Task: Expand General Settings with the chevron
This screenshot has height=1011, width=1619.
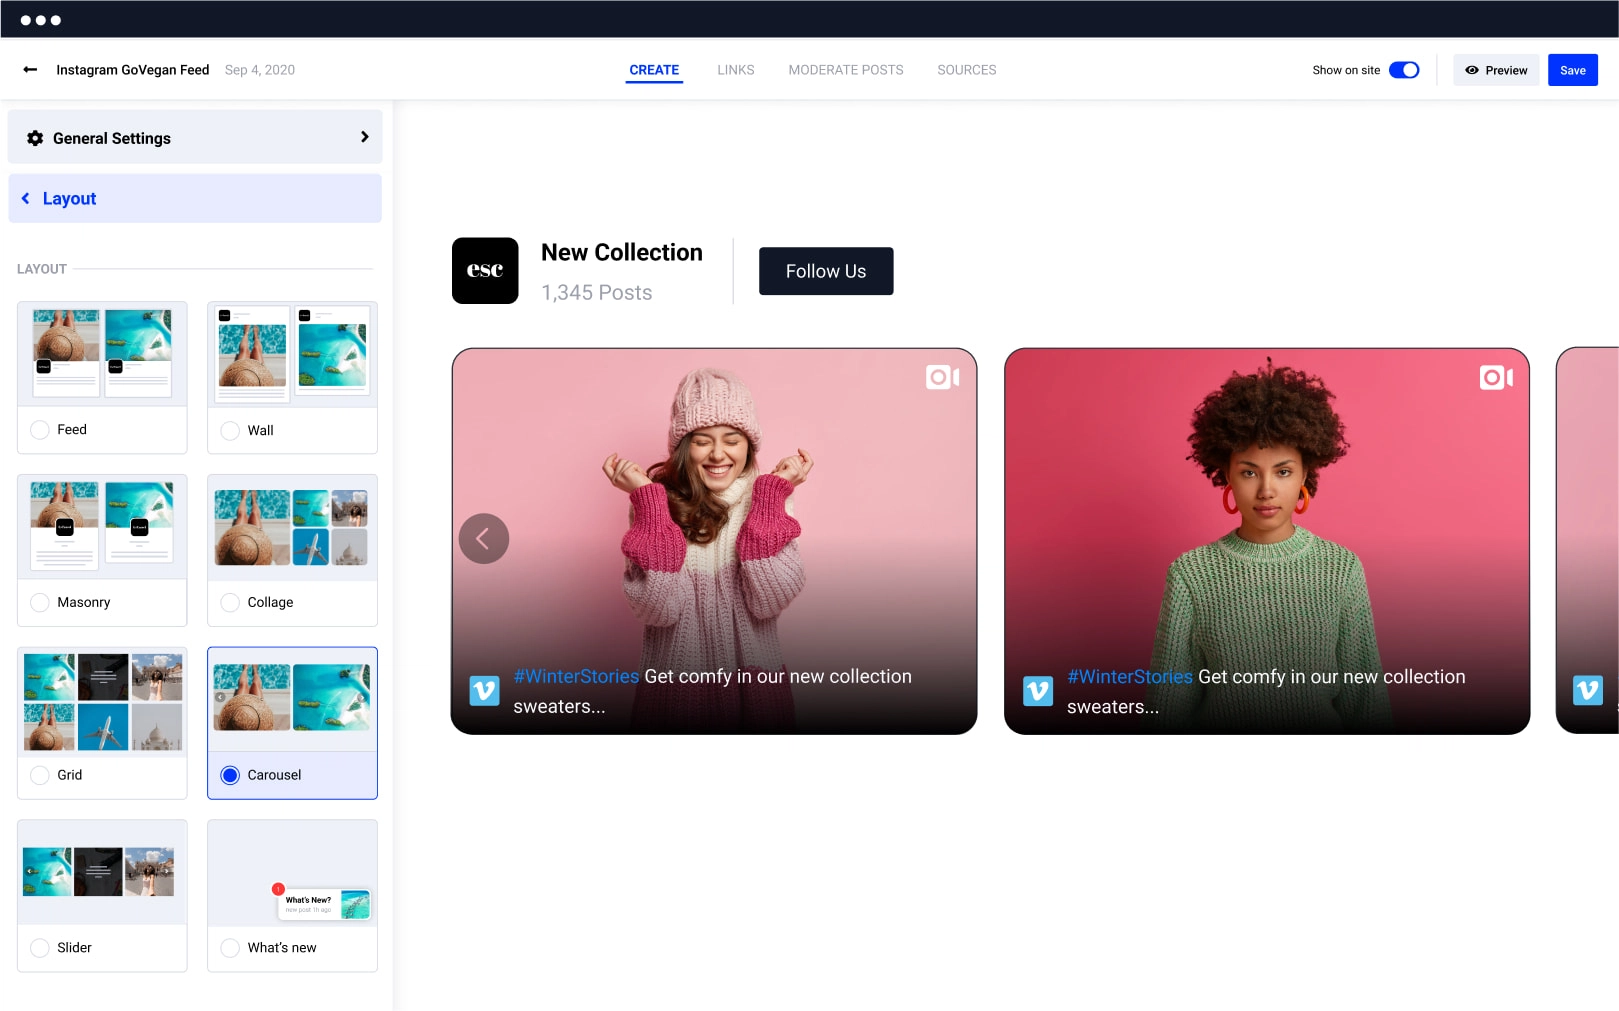Action: tap(364, 137)
